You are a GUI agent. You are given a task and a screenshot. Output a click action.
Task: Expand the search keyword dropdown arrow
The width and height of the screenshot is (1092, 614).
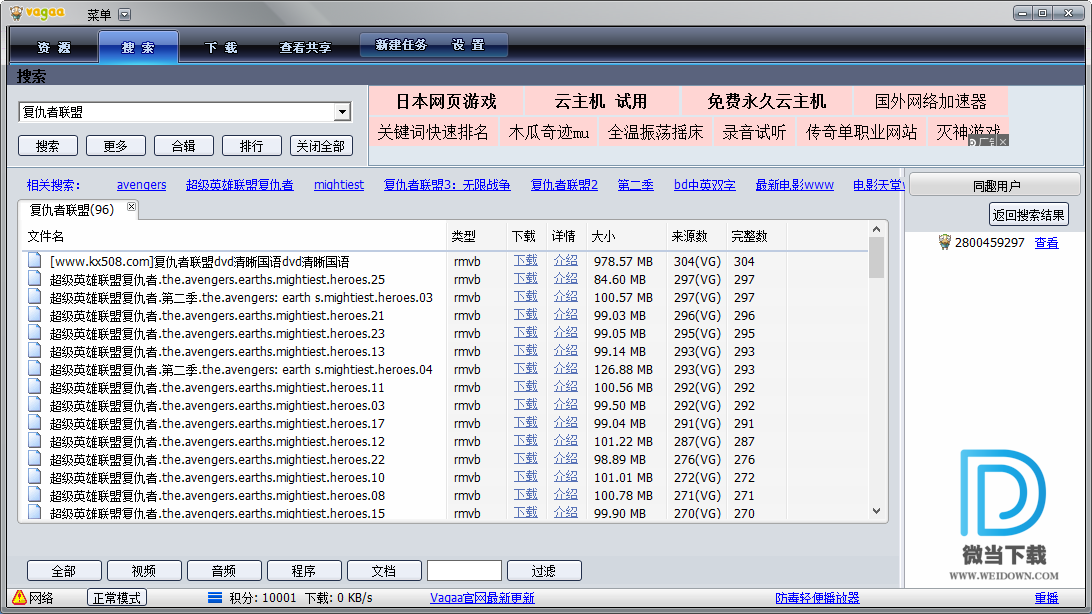[342, 112]
